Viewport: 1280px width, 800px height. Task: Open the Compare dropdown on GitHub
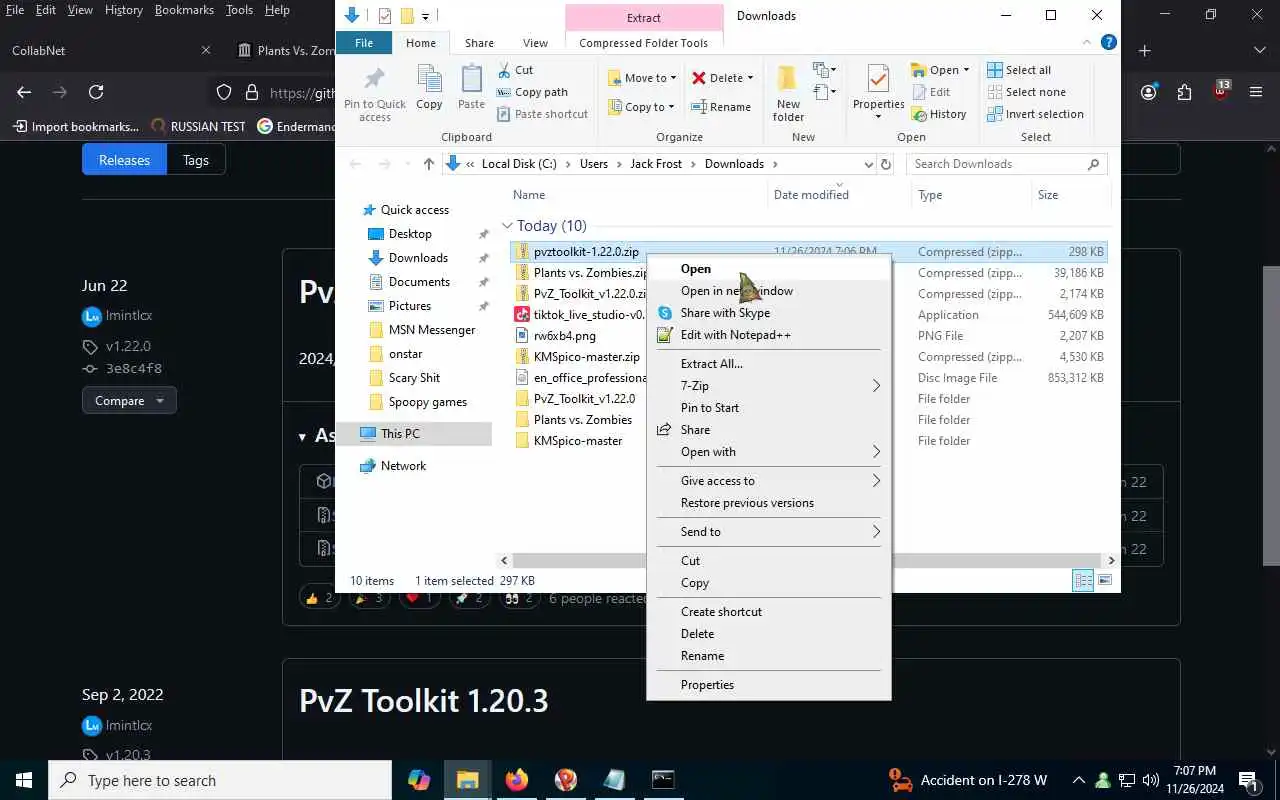coord(129,401)
